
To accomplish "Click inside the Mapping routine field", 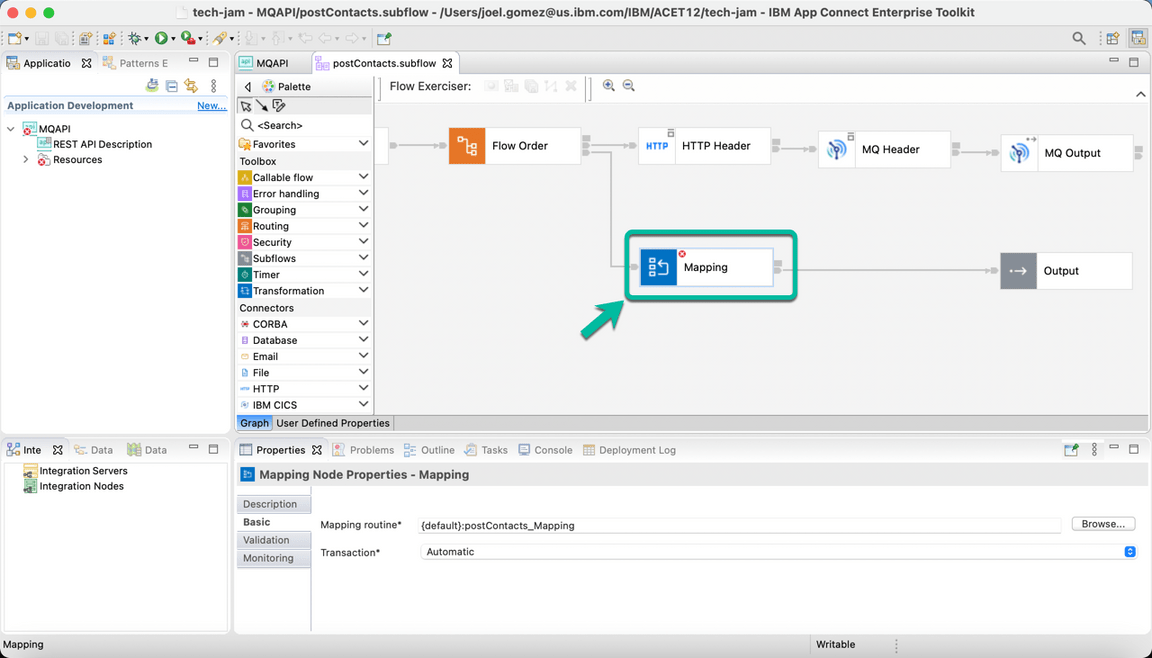I will pos(700,525).
